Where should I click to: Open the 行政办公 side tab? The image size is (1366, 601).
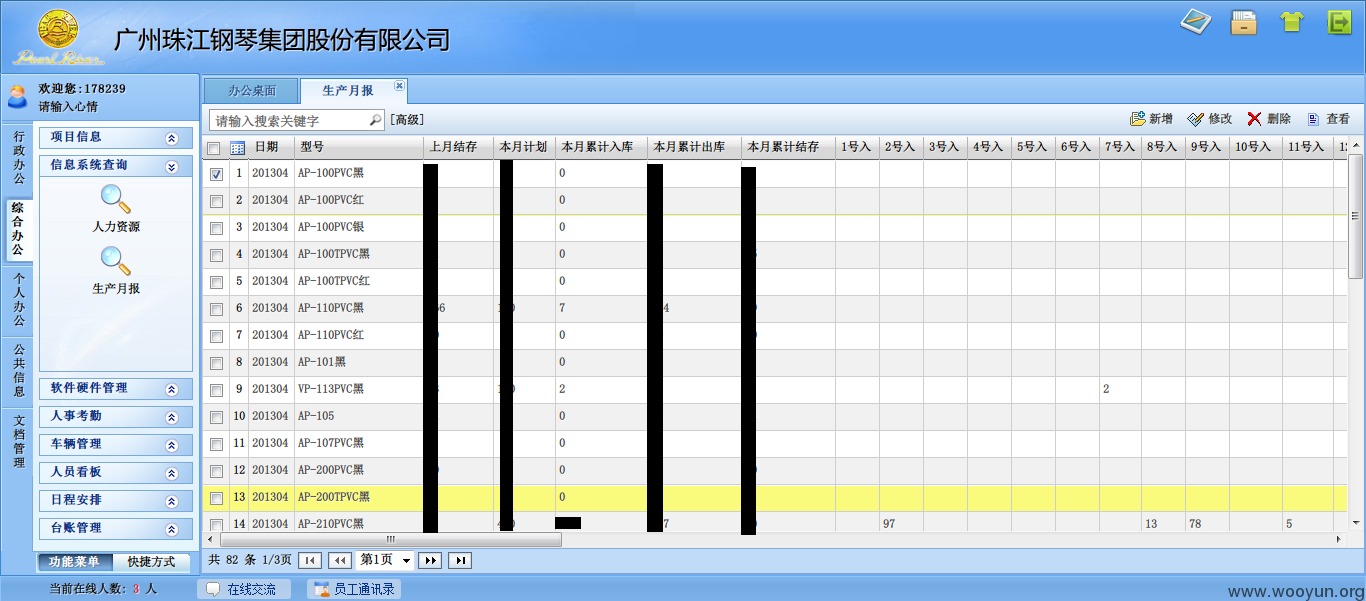tap(18, 157)
